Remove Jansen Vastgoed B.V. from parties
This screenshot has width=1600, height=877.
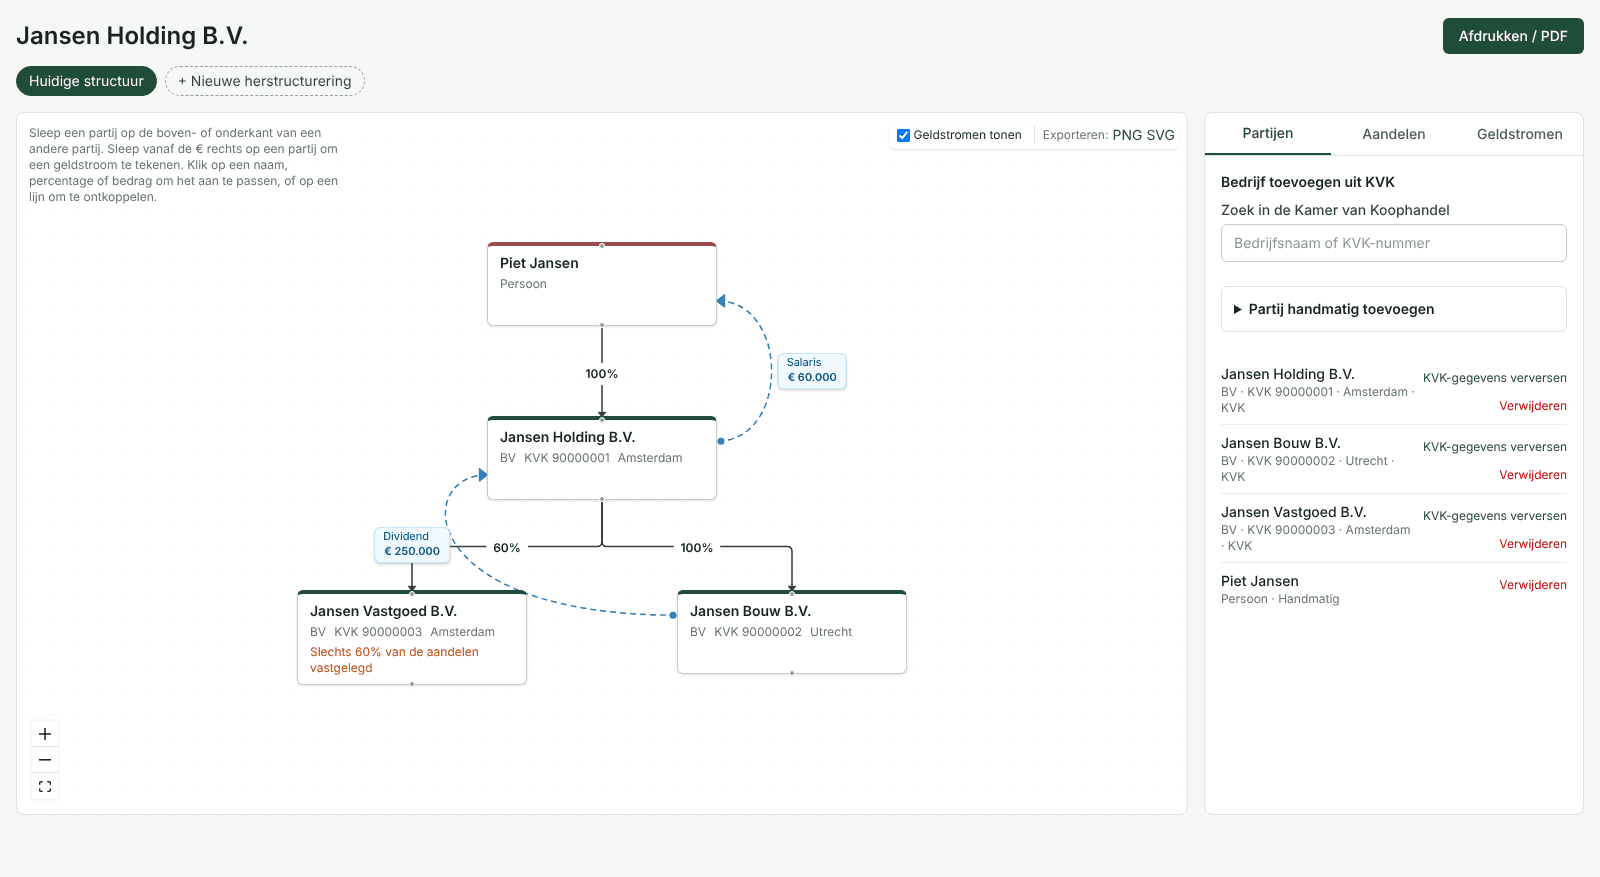pyautogui.click(x=1533, y=544)
